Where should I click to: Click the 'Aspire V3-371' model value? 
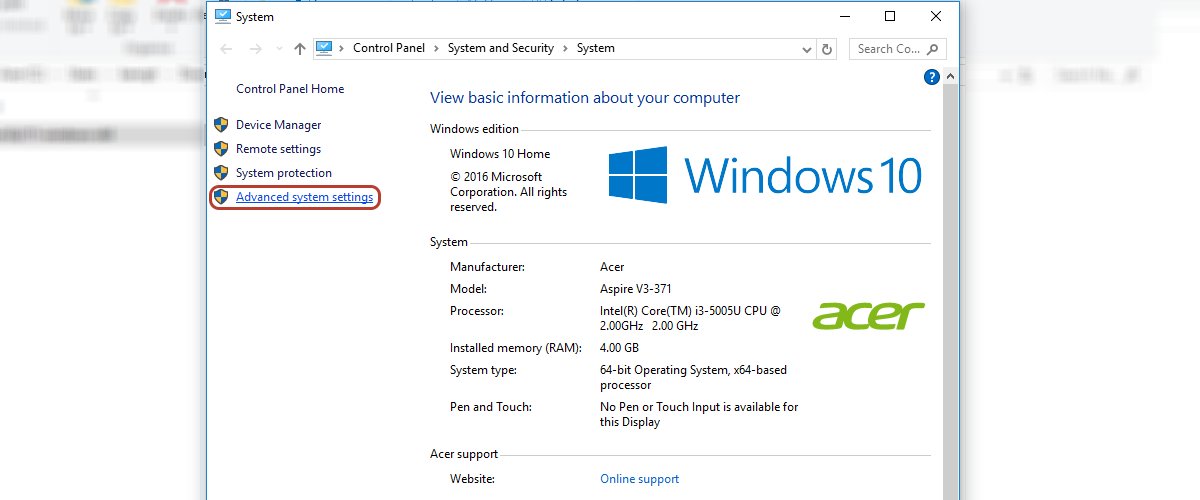[x=636, y=289]
